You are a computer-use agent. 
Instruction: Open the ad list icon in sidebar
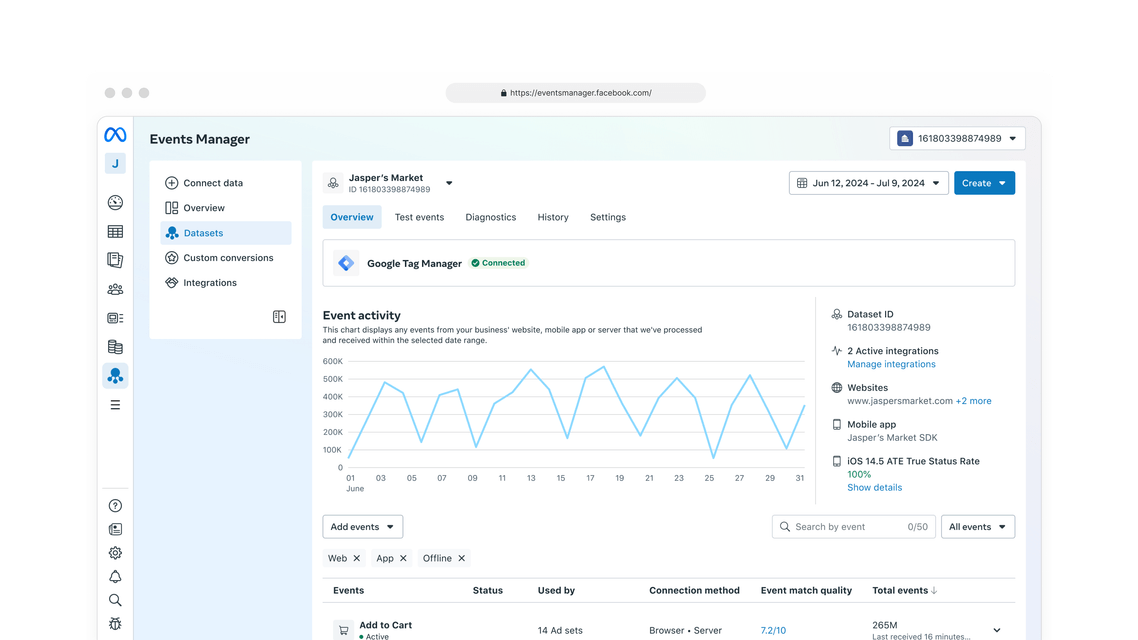click(x=115, y=318)
